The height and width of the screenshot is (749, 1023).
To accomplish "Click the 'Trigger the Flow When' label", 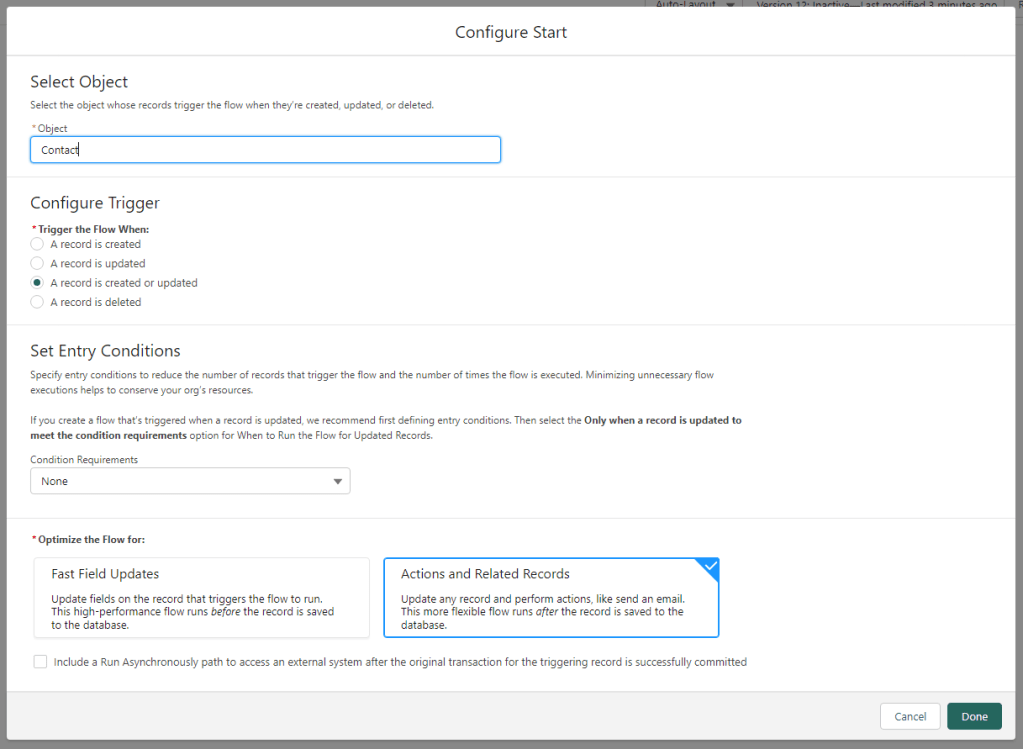I will click(93, 229).
